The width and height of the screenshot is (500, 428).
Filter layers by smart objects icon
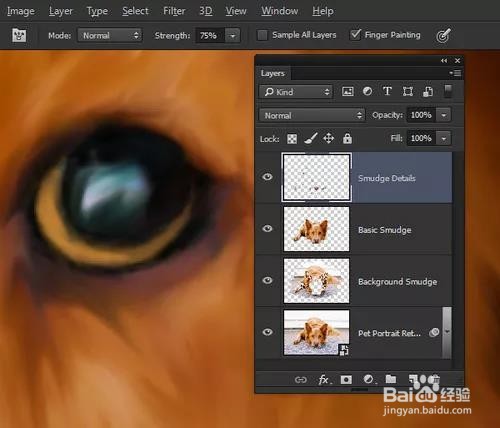pyautogui.click(x=428, y=92)
